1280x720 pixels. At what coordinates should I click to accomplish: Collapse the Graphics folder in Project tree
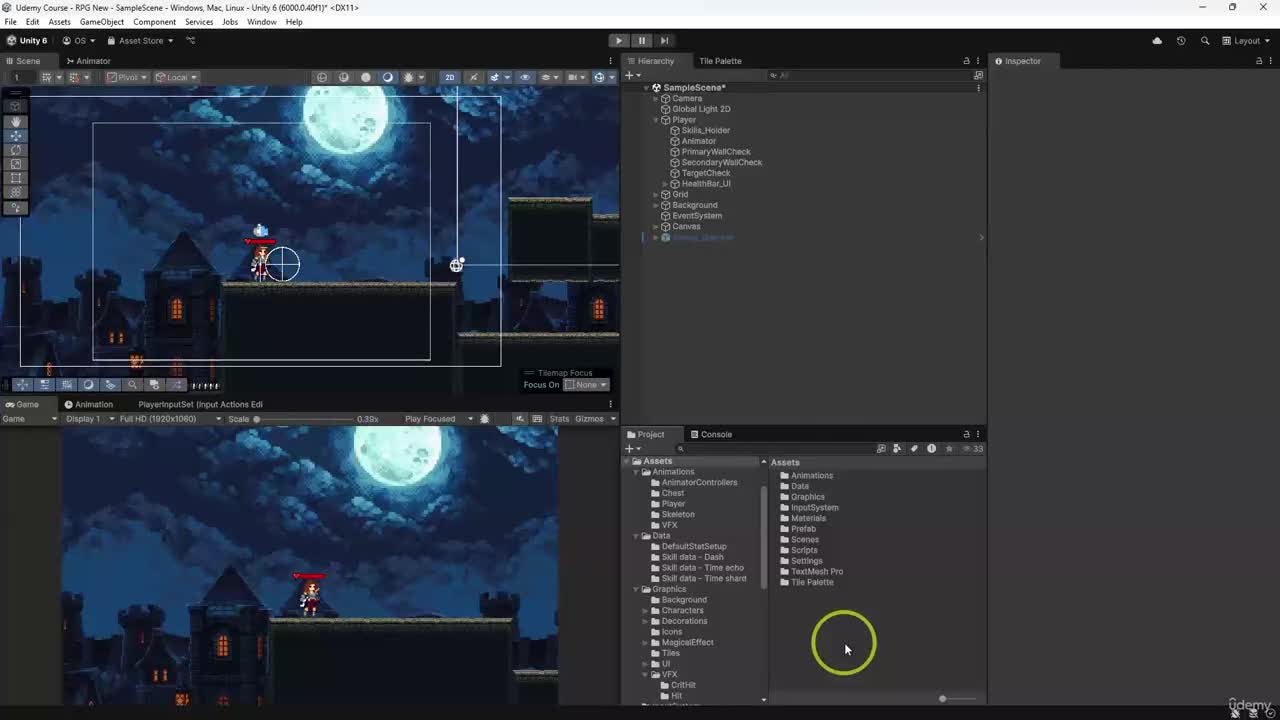pyautogui.click(x=636, y=589)
